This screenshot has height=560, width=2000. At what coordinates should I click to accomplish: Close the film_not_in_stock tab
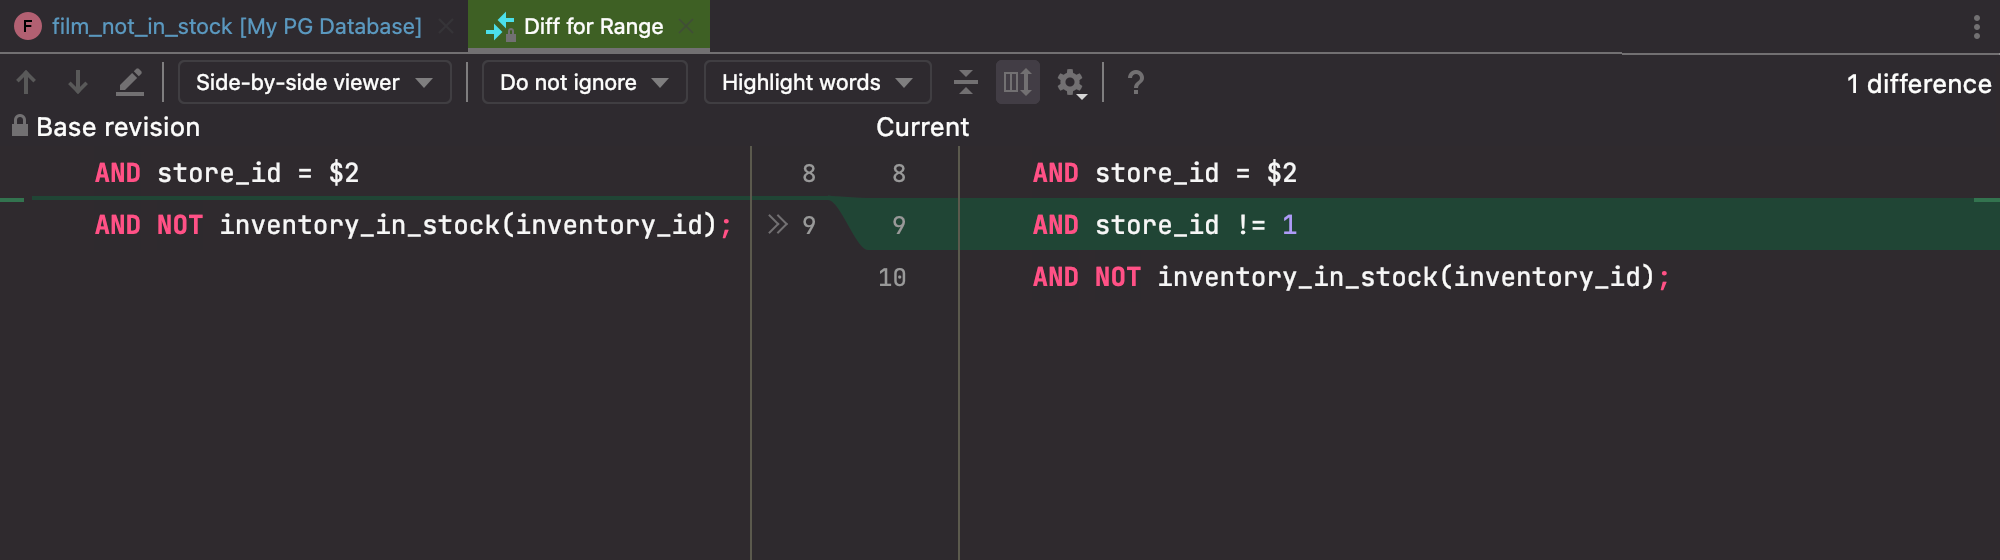click(447, 26)
